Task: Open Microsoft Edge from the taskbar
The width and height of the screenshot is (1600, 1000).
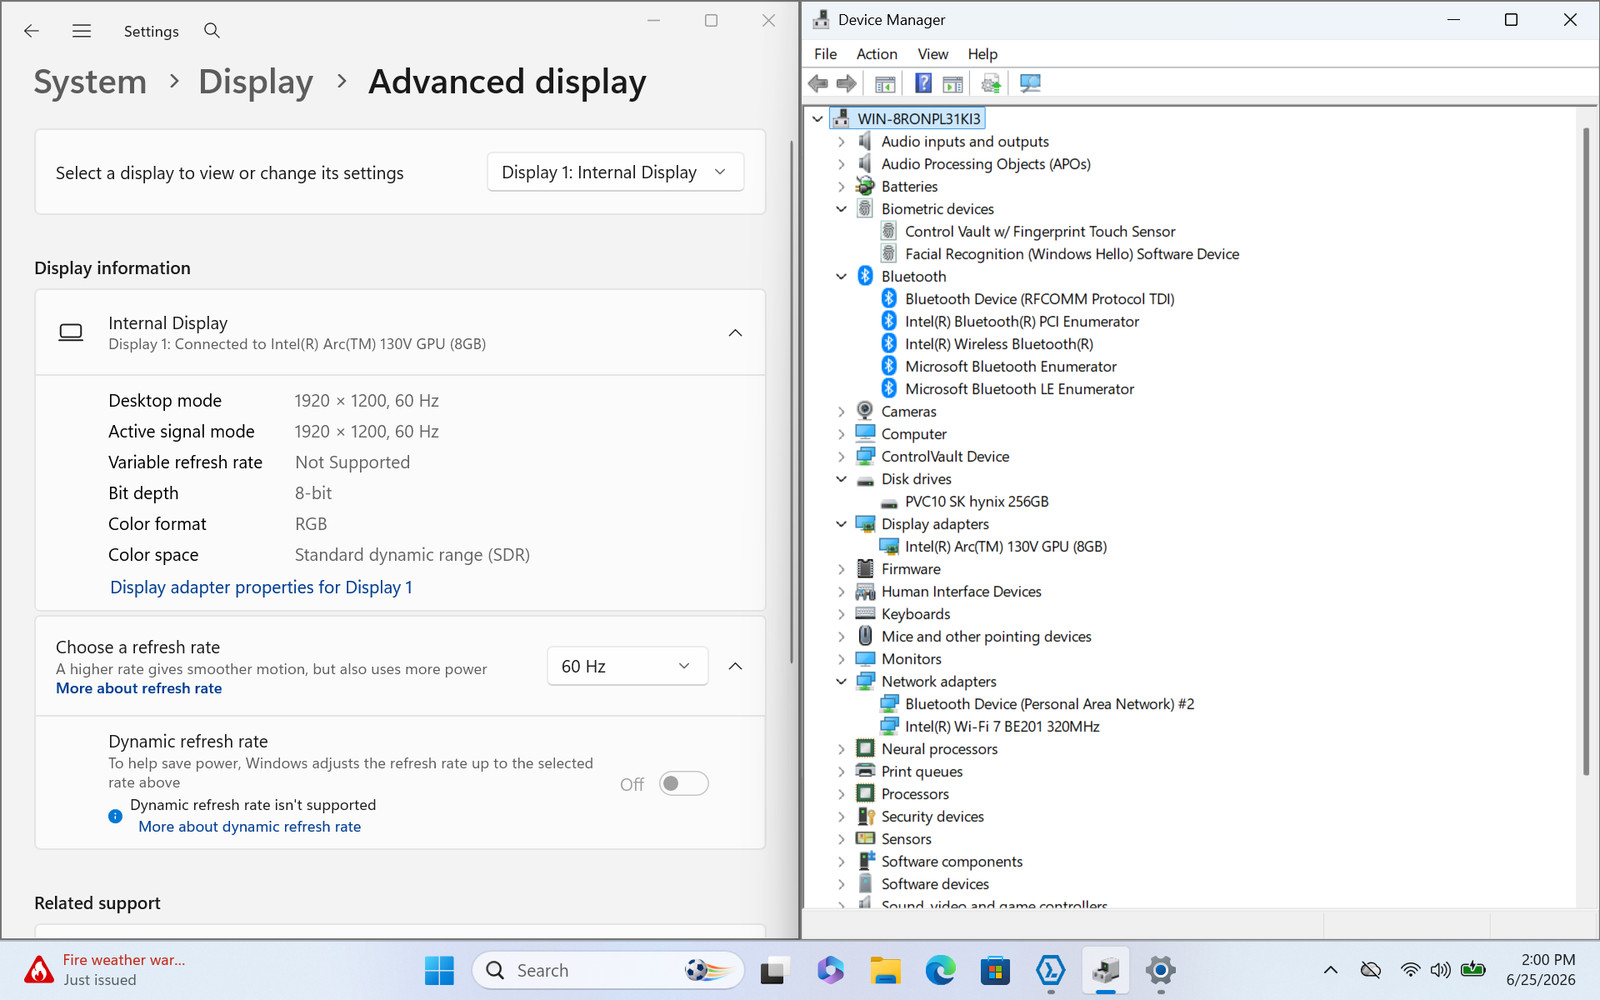Action: (x=940, y=970)
